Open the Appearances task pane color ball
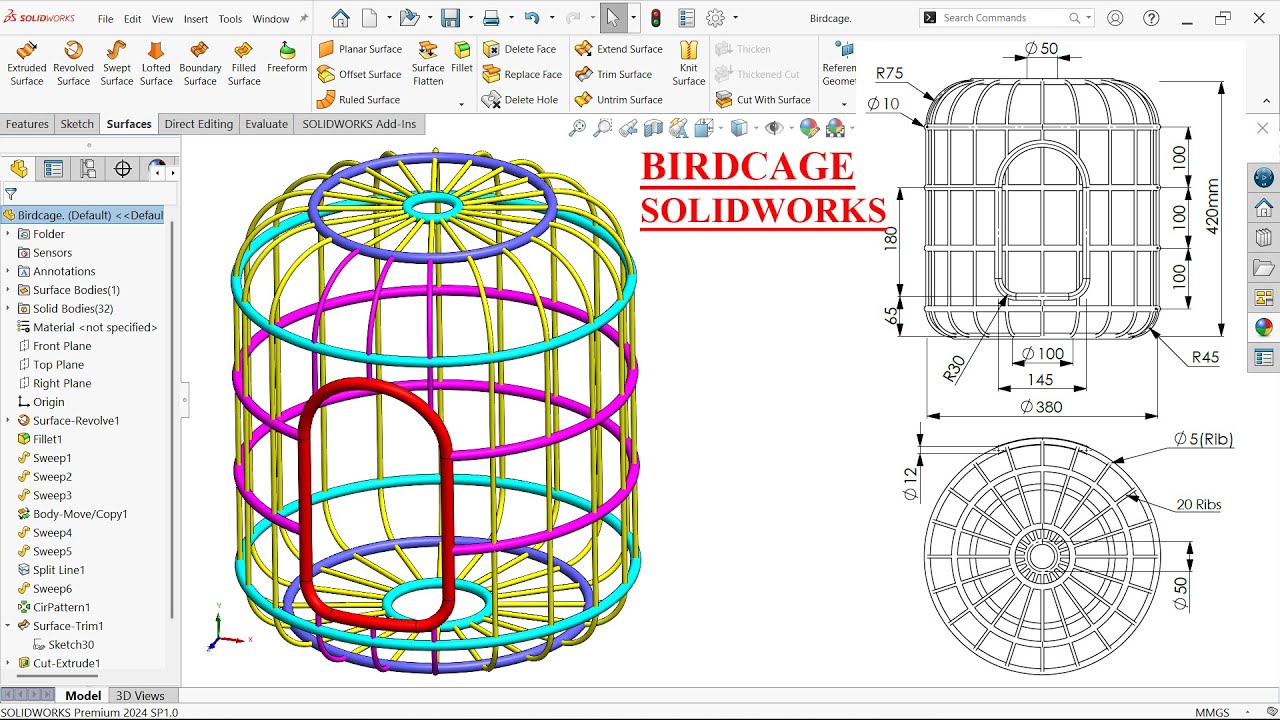Screen dimensions: 1280x720 click(1264, 327)
